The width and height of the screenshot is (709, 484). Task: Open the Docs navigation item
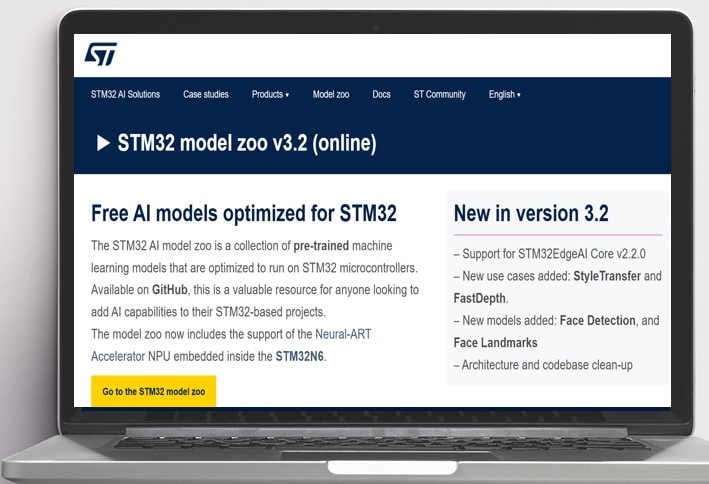tap(381, 95)
